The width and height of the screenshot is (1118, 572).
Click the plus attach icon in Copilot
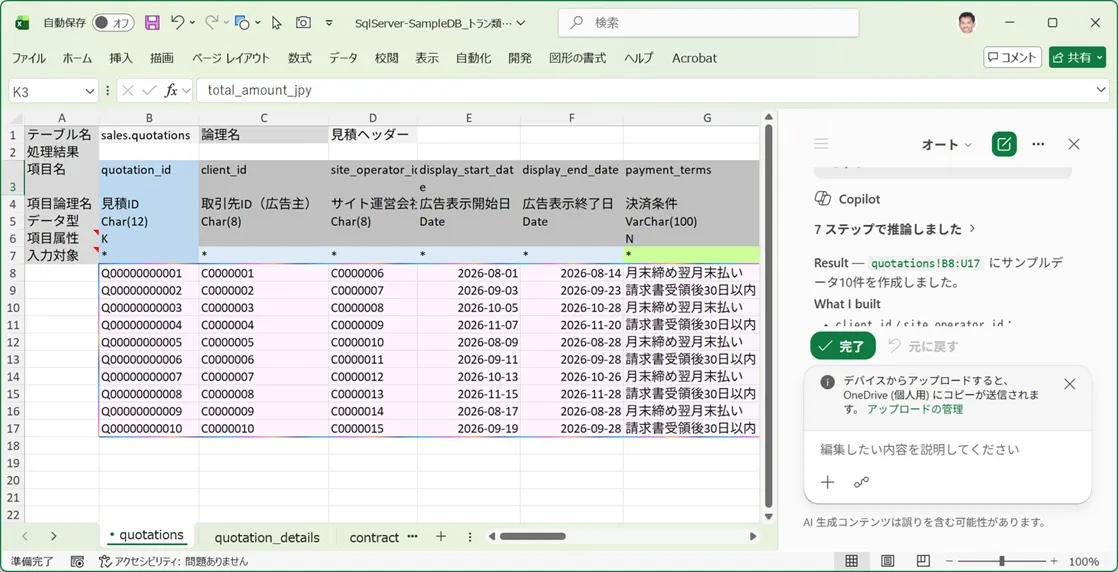coord(827,482)
